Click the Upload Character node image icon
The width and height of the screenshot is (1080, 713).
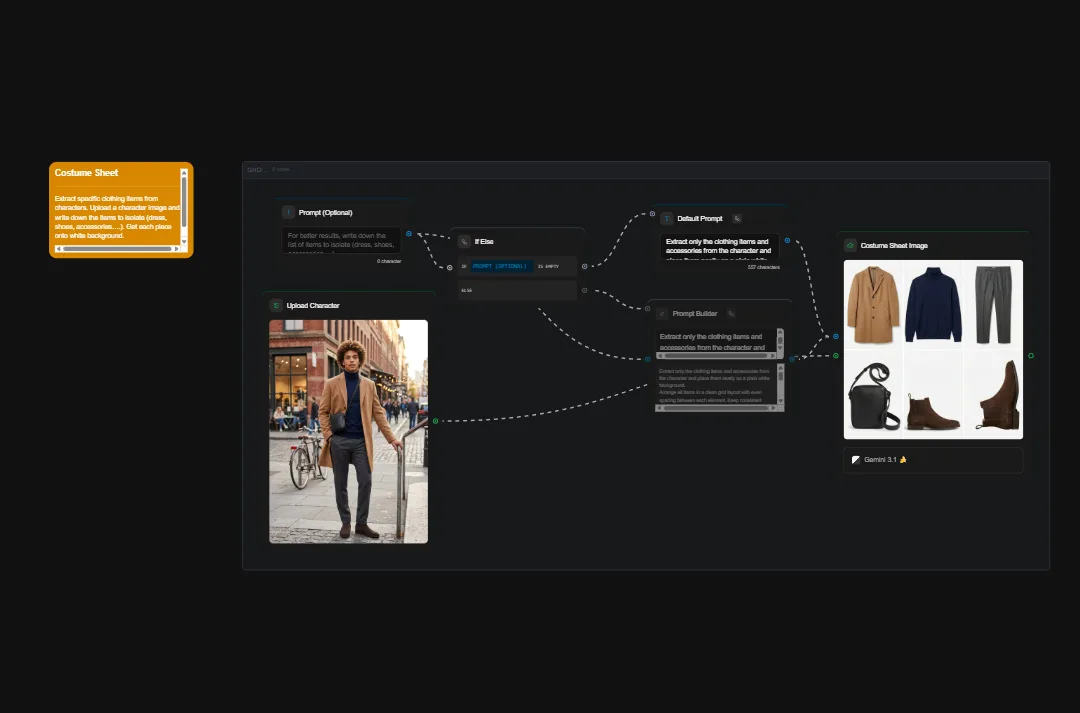pyautogui.click(x=275, y=305)
